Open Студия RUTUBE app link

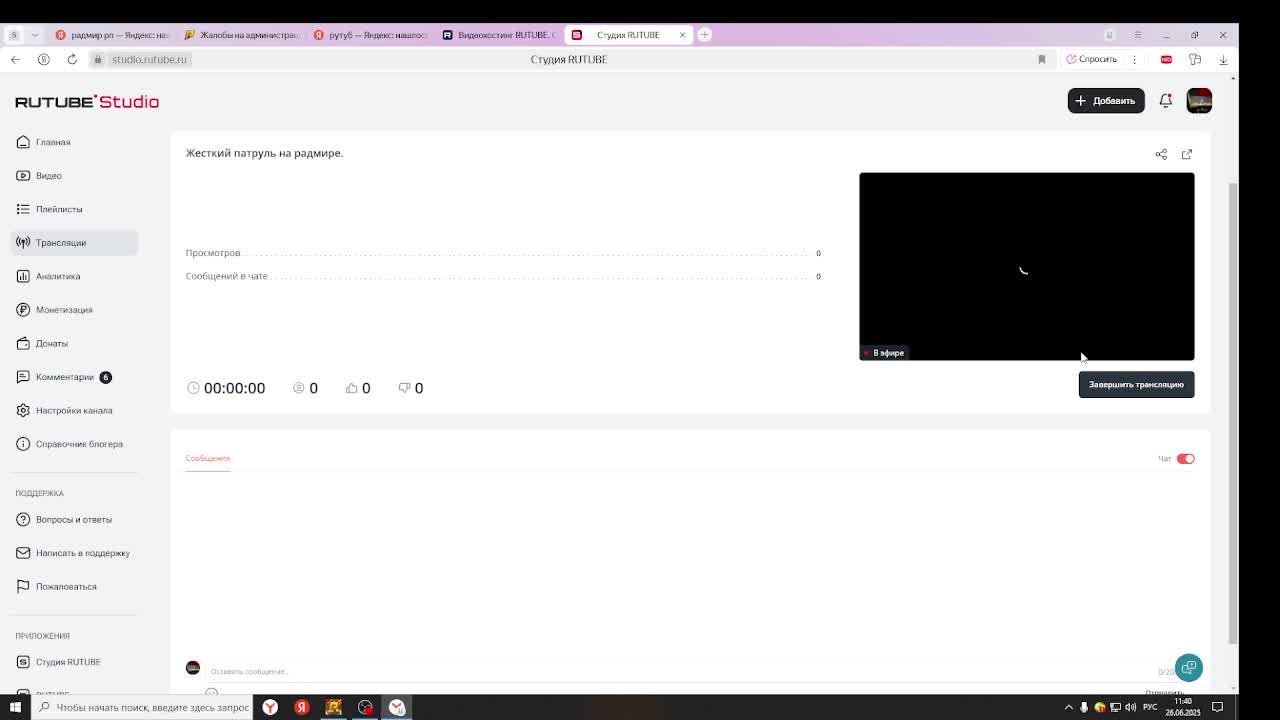(68, 662)
